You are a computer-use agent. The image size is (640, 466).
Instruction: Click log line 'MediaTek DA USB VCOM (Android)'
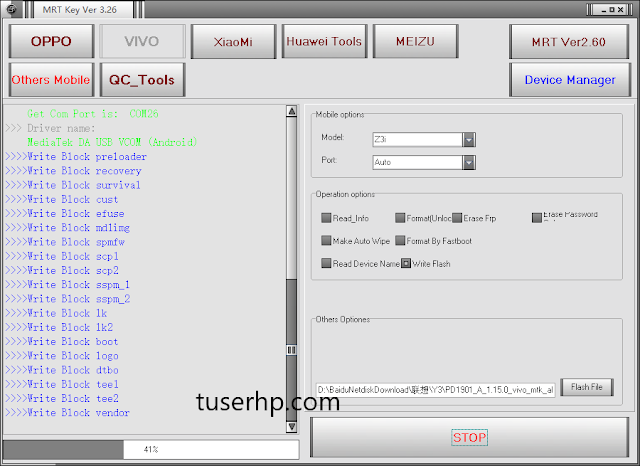[112, 142]
